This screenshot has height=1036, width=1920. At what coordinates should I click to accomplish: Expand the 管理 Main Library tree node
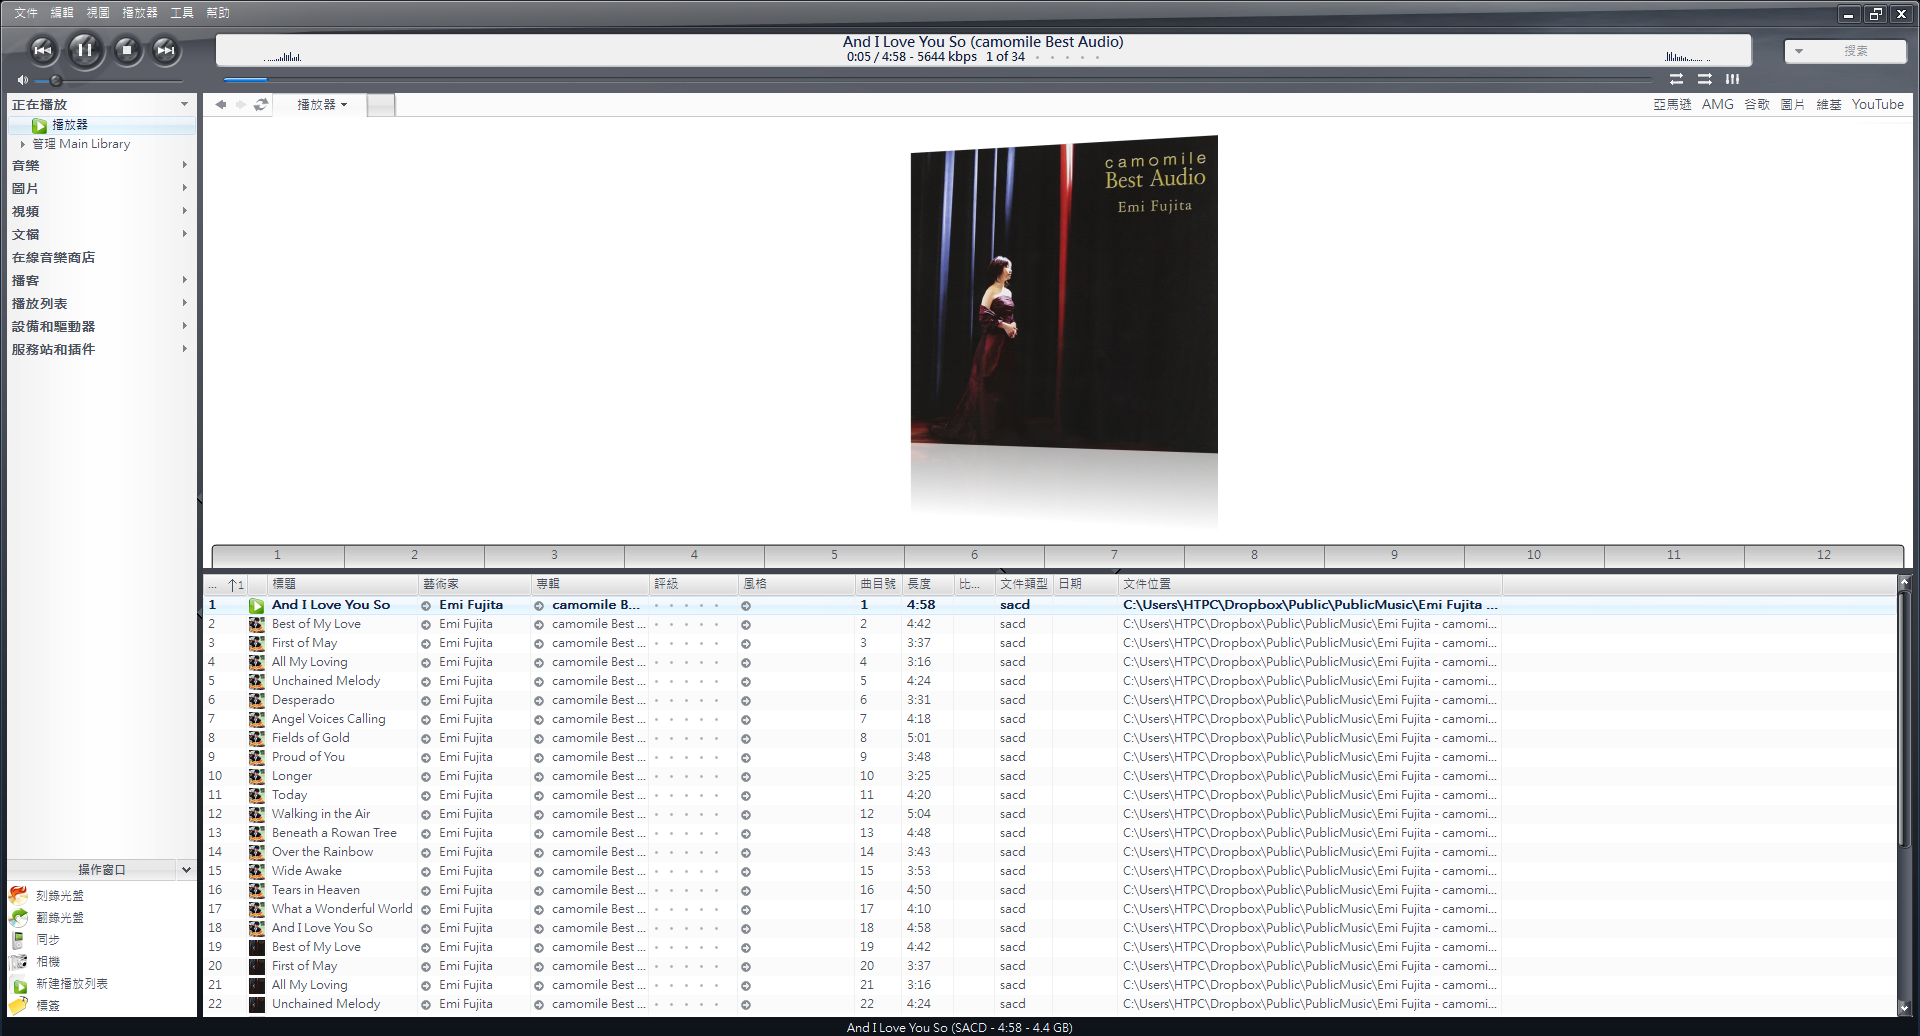coord(23,144)
